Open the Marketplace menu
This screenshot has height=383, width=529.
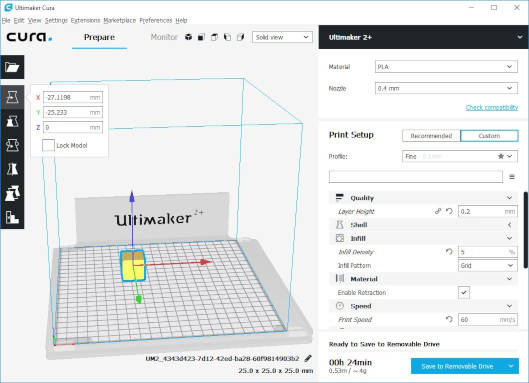coord(119,21)
